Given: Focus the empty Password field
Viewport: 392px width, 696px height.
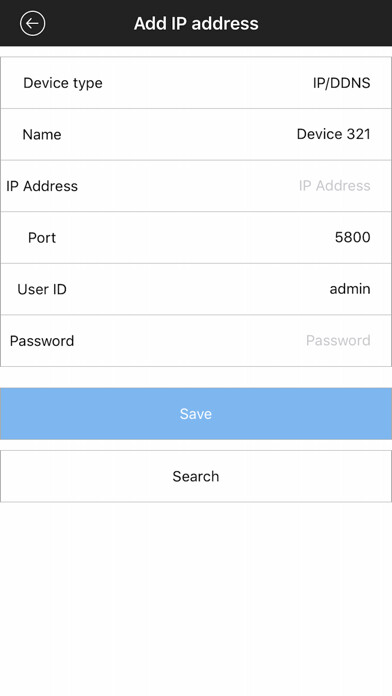Looking at the screenshot, I should (196, 340).
